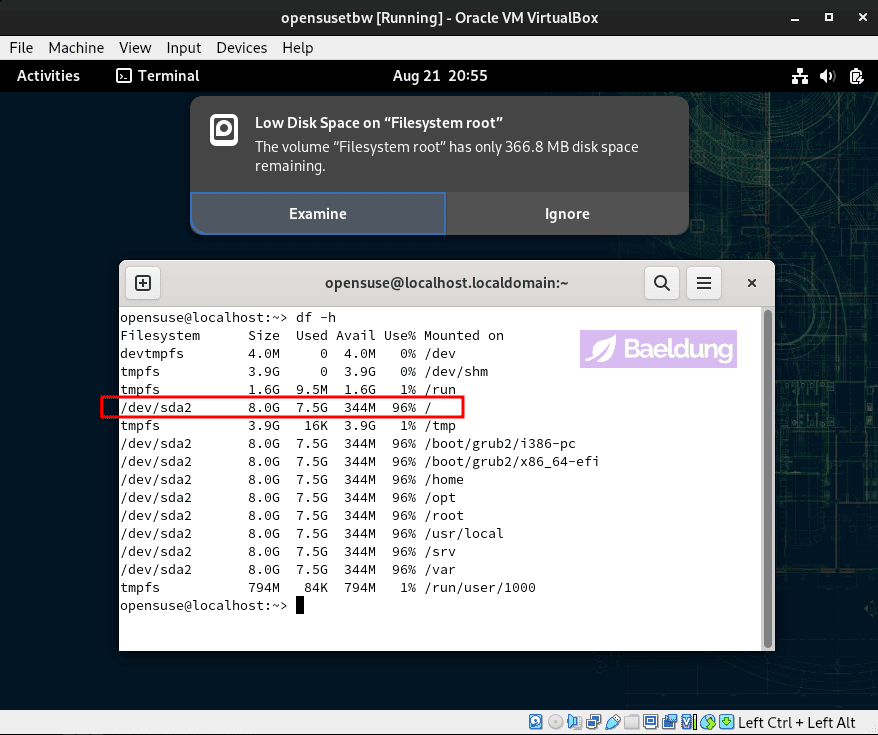Click the volume speaker icon in top bar
Image resolution: width=878 pixels, height=735 pixels.
click(x=827, y=76)
